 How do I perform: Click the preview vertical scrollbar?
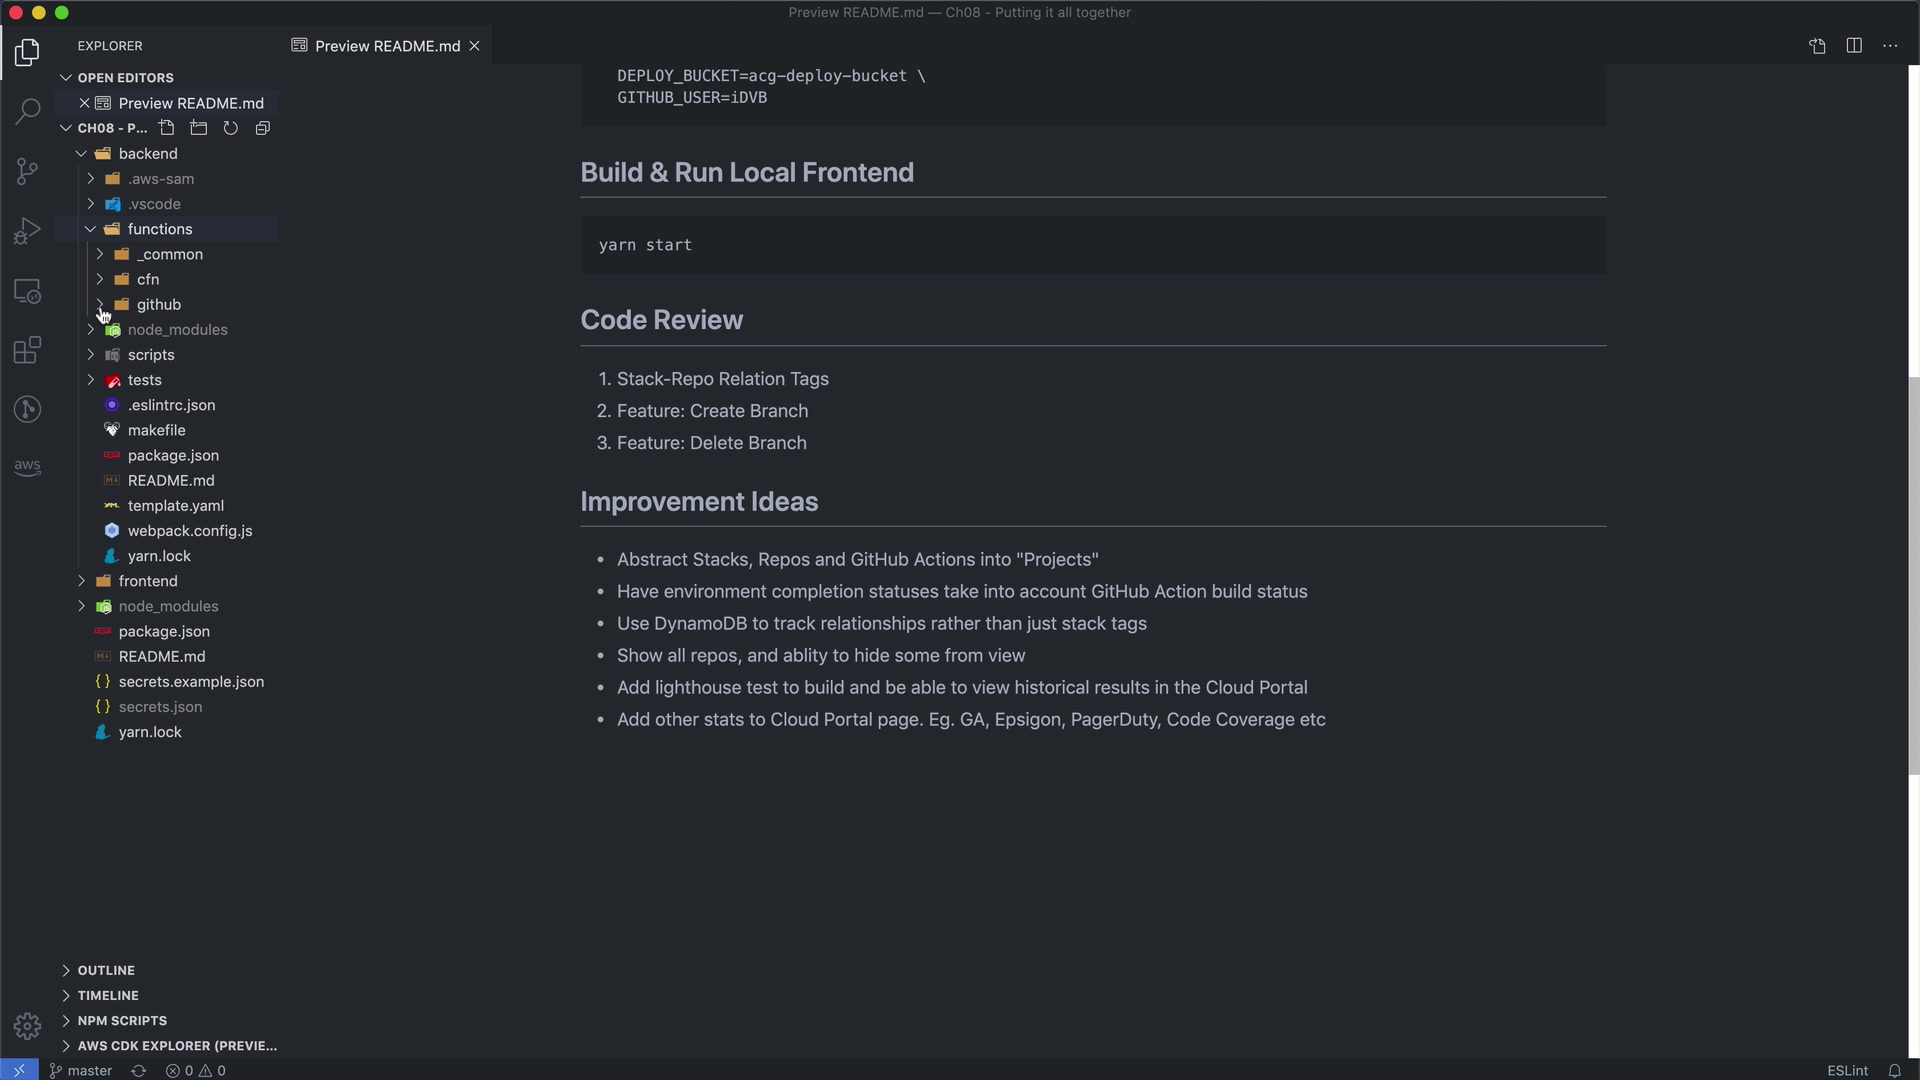click(x=1913, y=575)
